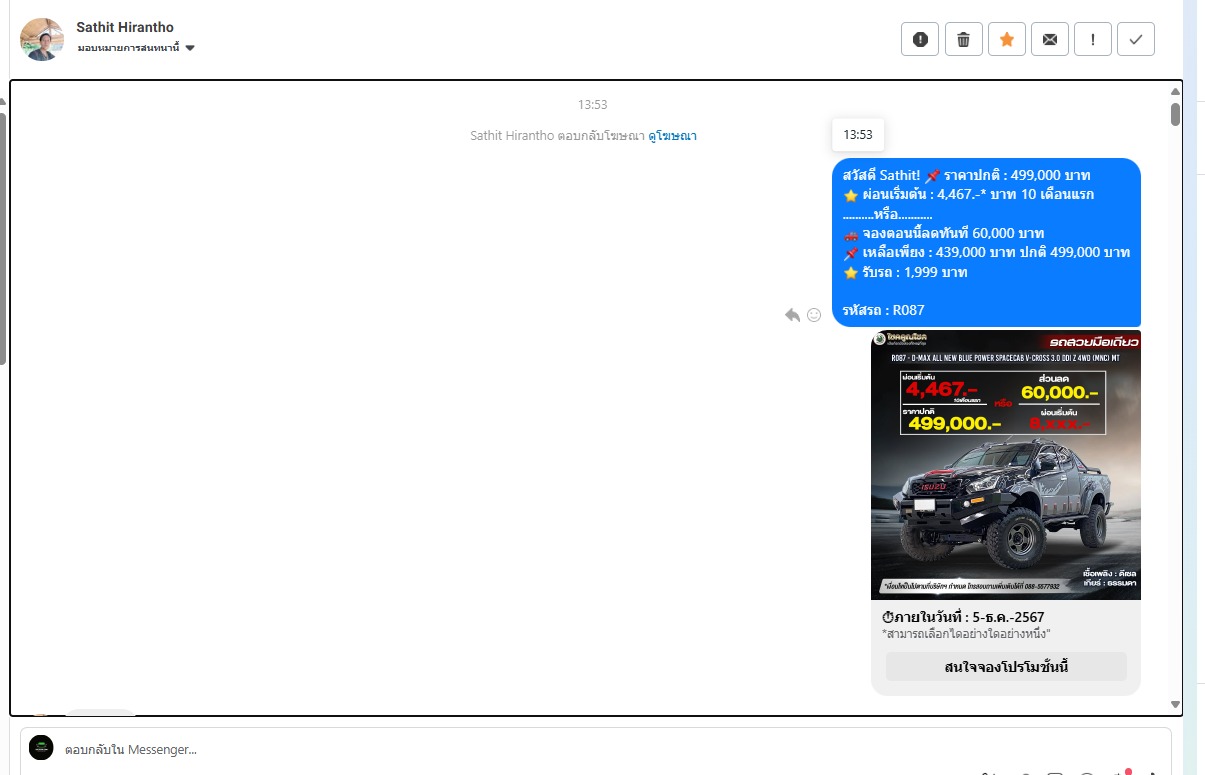The image size is (1205, 775).
Task: Open the Isuzu D-Max truck promo image
Action: [1006, 464]
